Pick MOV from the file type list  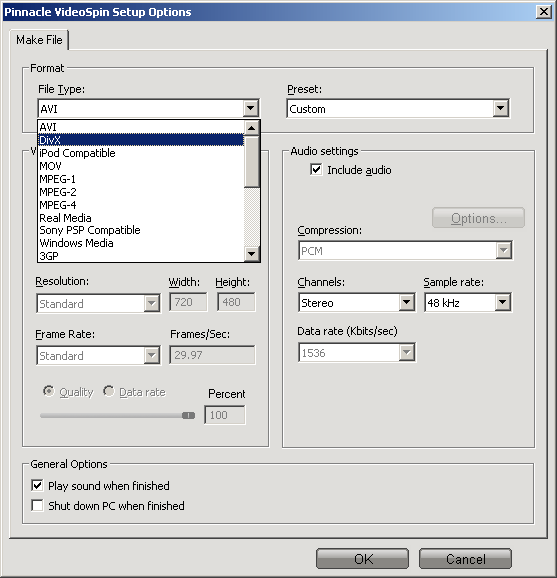[141, 166]
